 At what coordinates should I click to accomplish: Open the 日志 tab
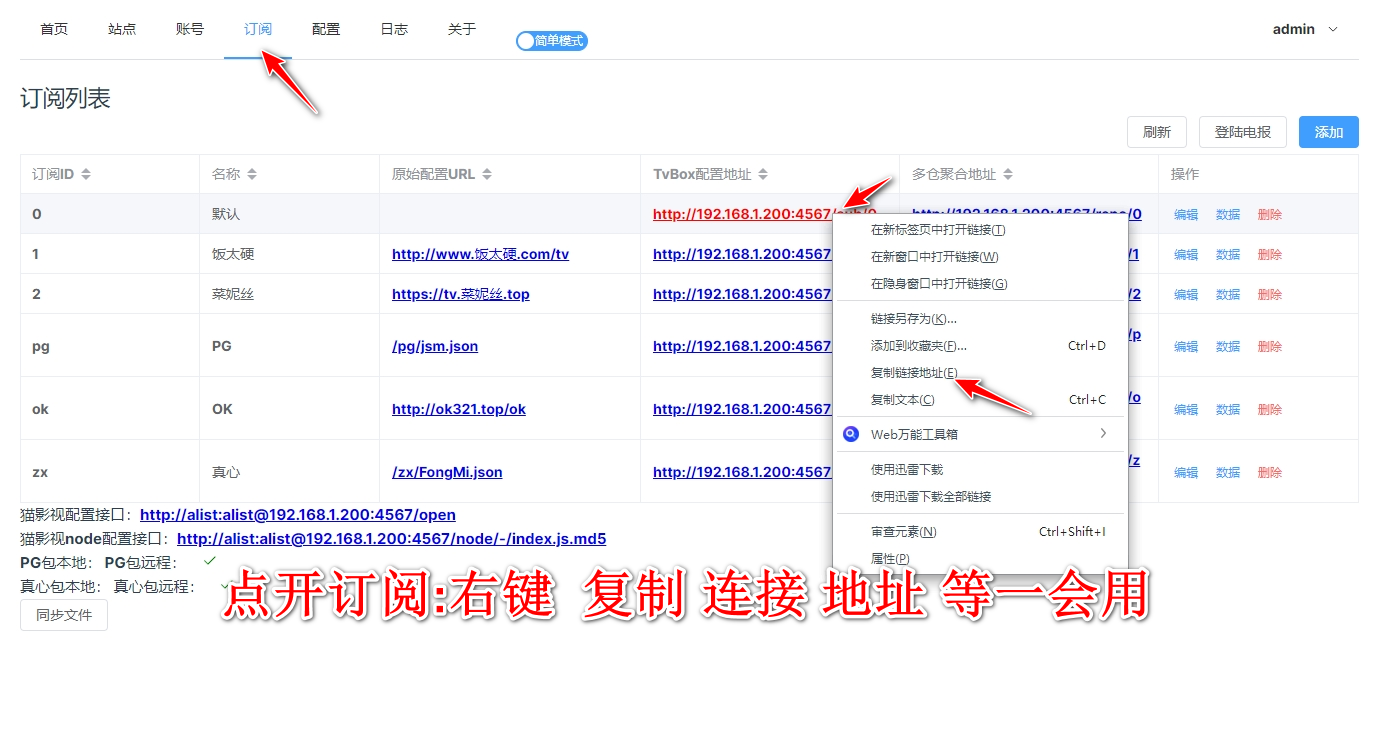point(394,29)
